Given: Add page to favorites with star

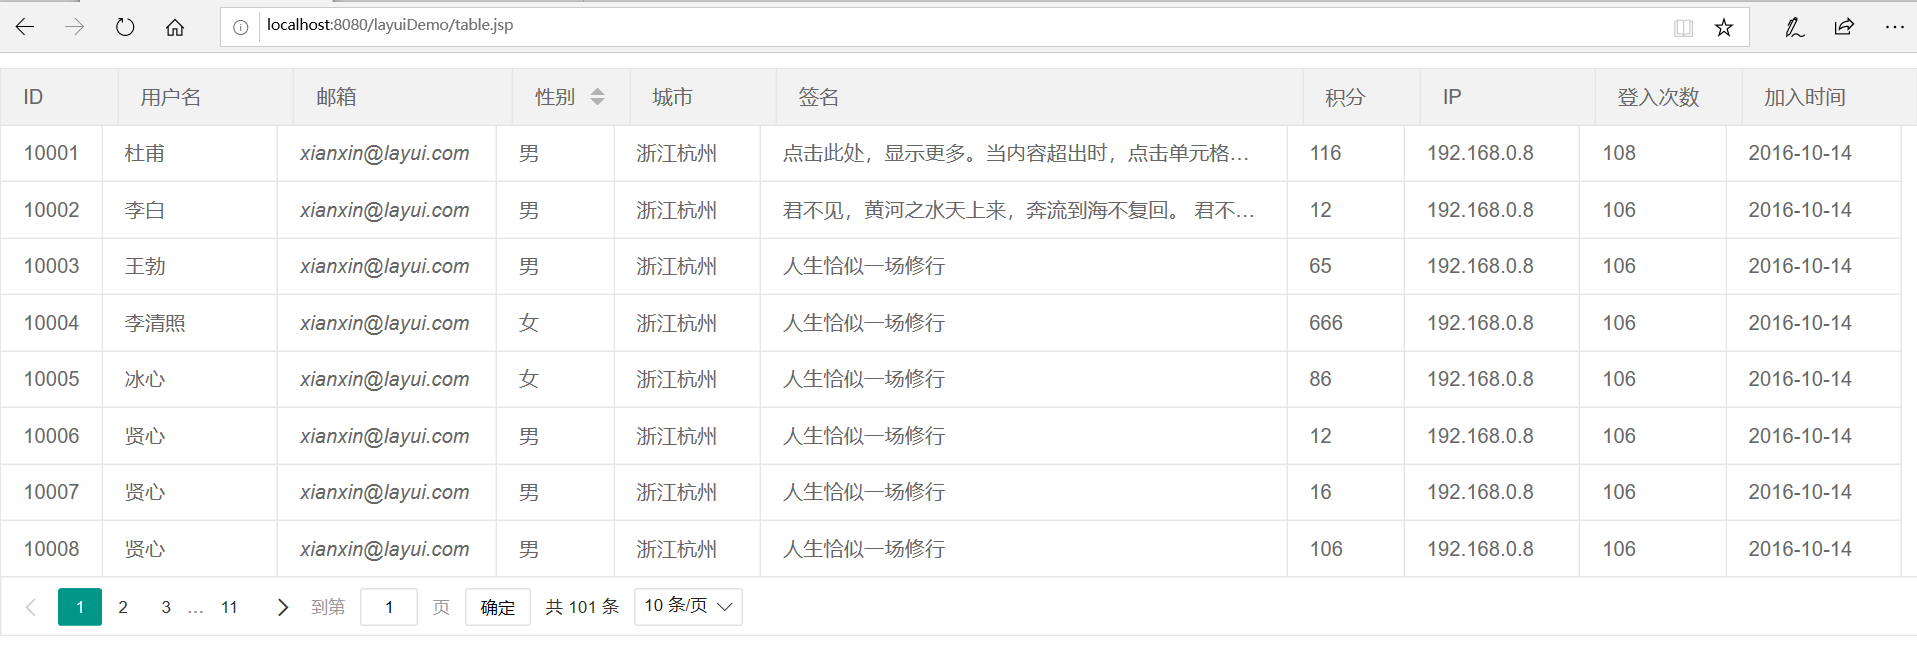Looking at the screenshot, I should click(x=1724, y=28).
